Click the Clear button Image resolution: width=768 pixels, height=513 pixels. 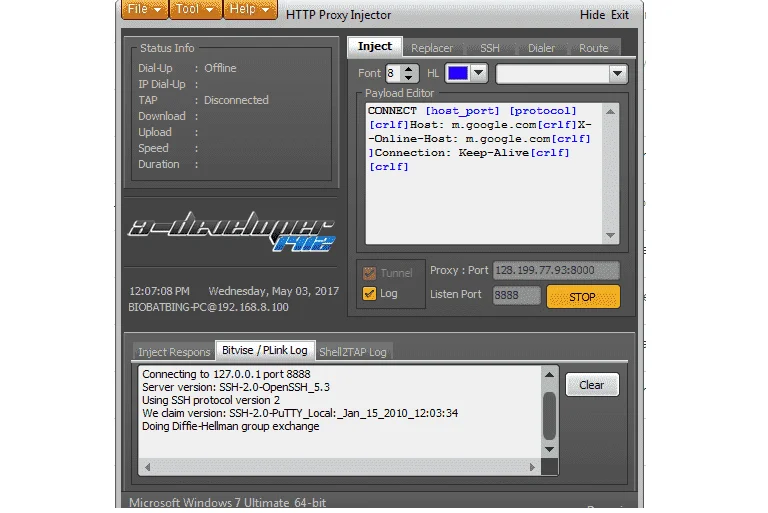click(x=592, y=385)
